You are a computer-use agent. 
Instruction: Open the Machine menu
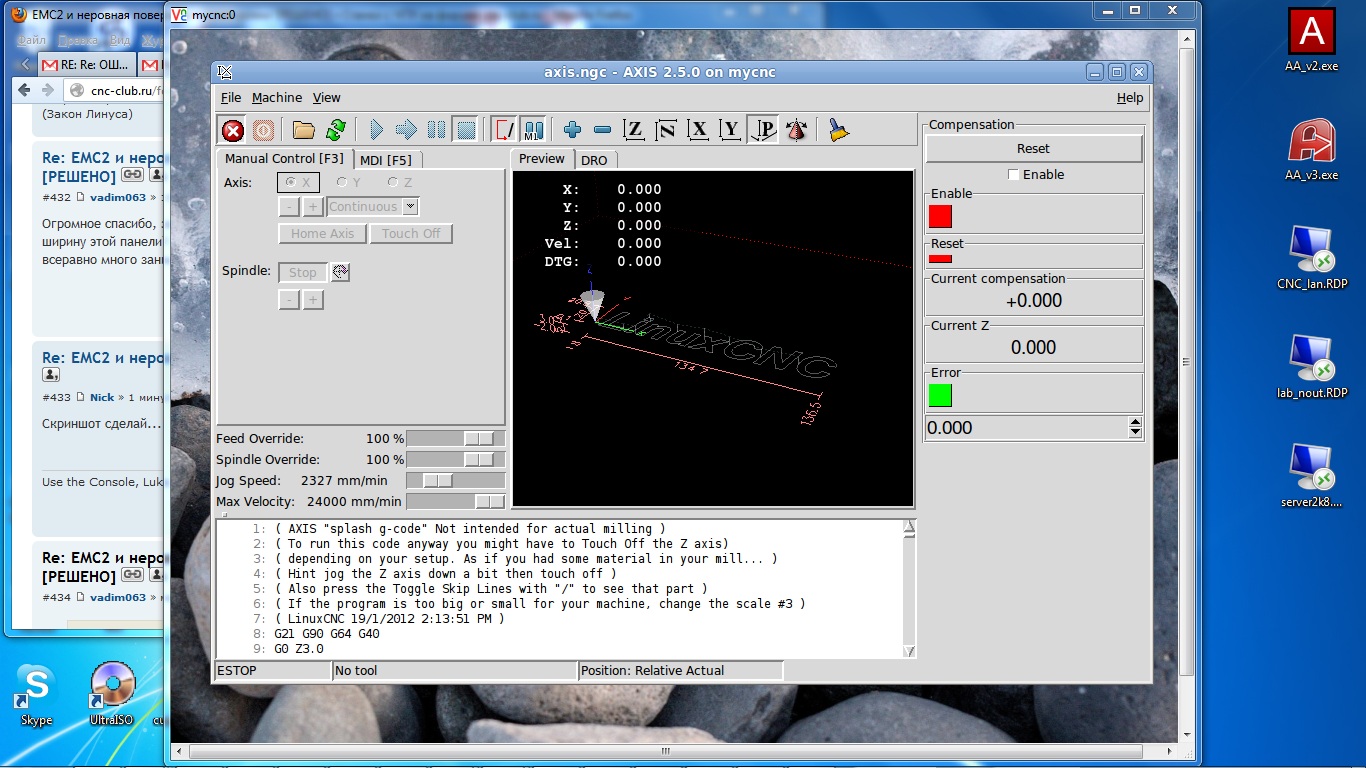(277, 98)
